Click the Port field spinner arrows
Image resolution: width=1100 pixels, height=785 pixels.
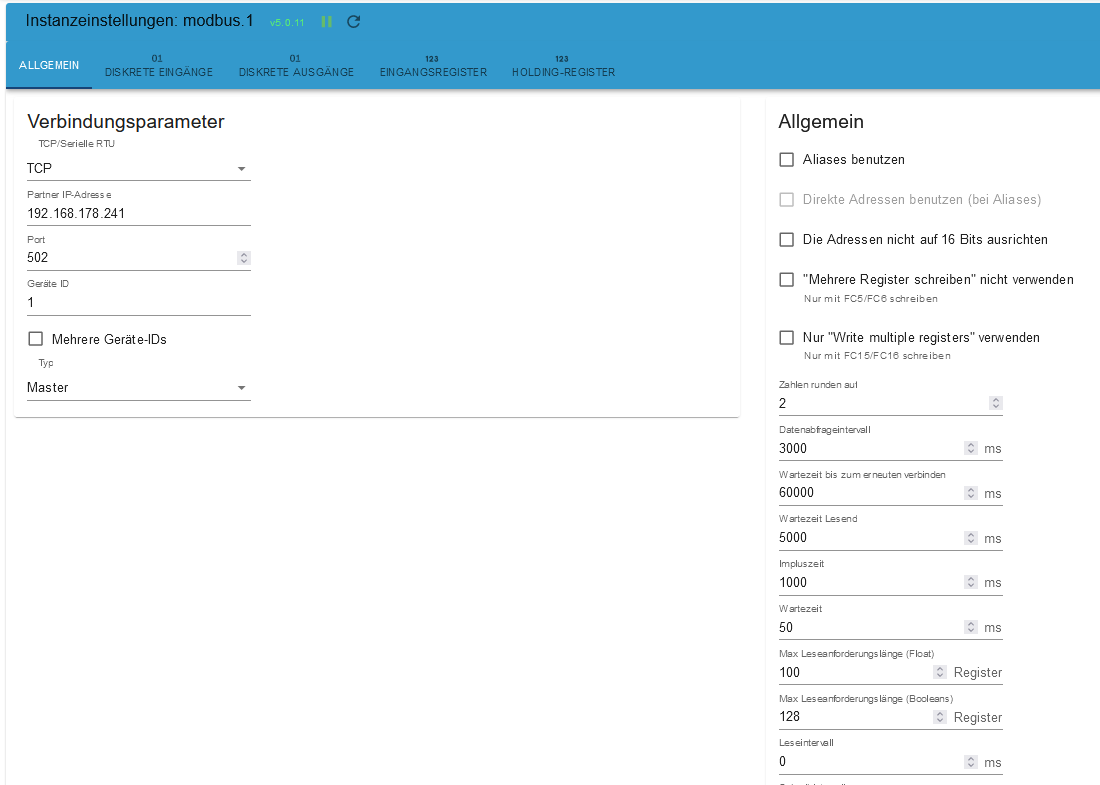coord(243,258)
